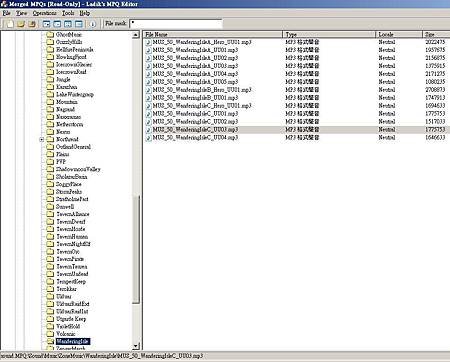Click the File mask input field
The image size is (450, 362).
pos(176,23)
